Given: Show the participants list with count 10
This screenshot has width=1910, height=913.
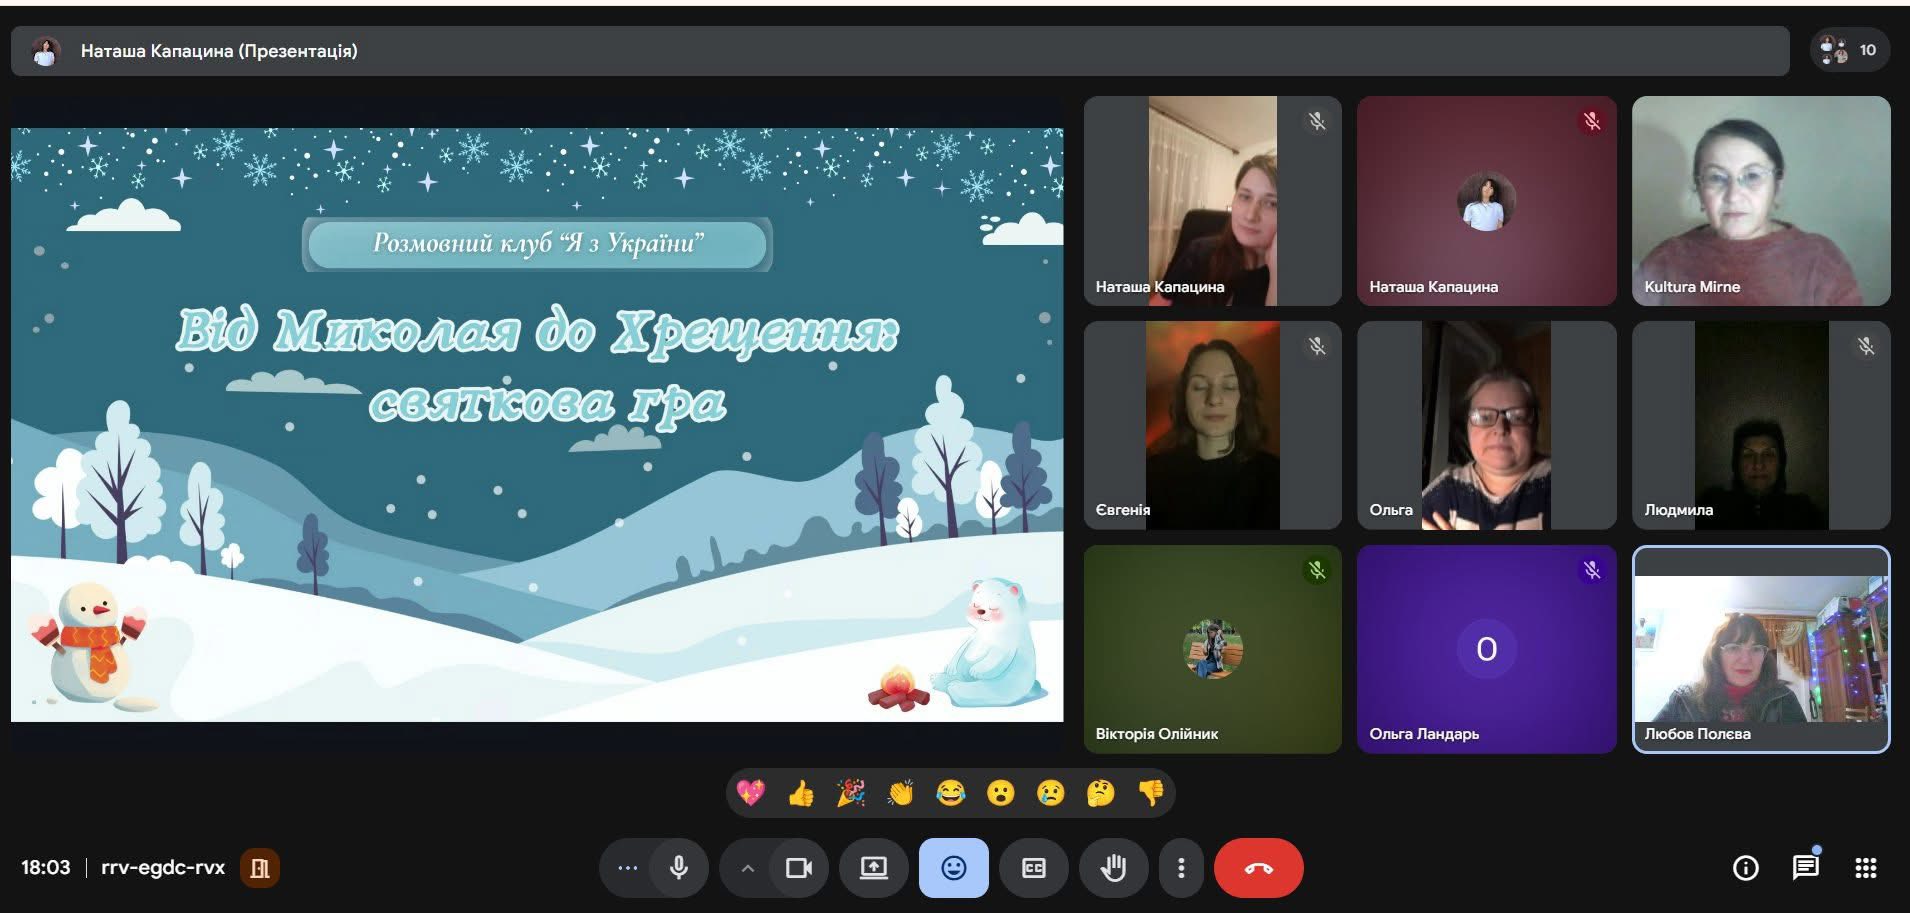Looking at the screenshot, I should coord(1849,50).
